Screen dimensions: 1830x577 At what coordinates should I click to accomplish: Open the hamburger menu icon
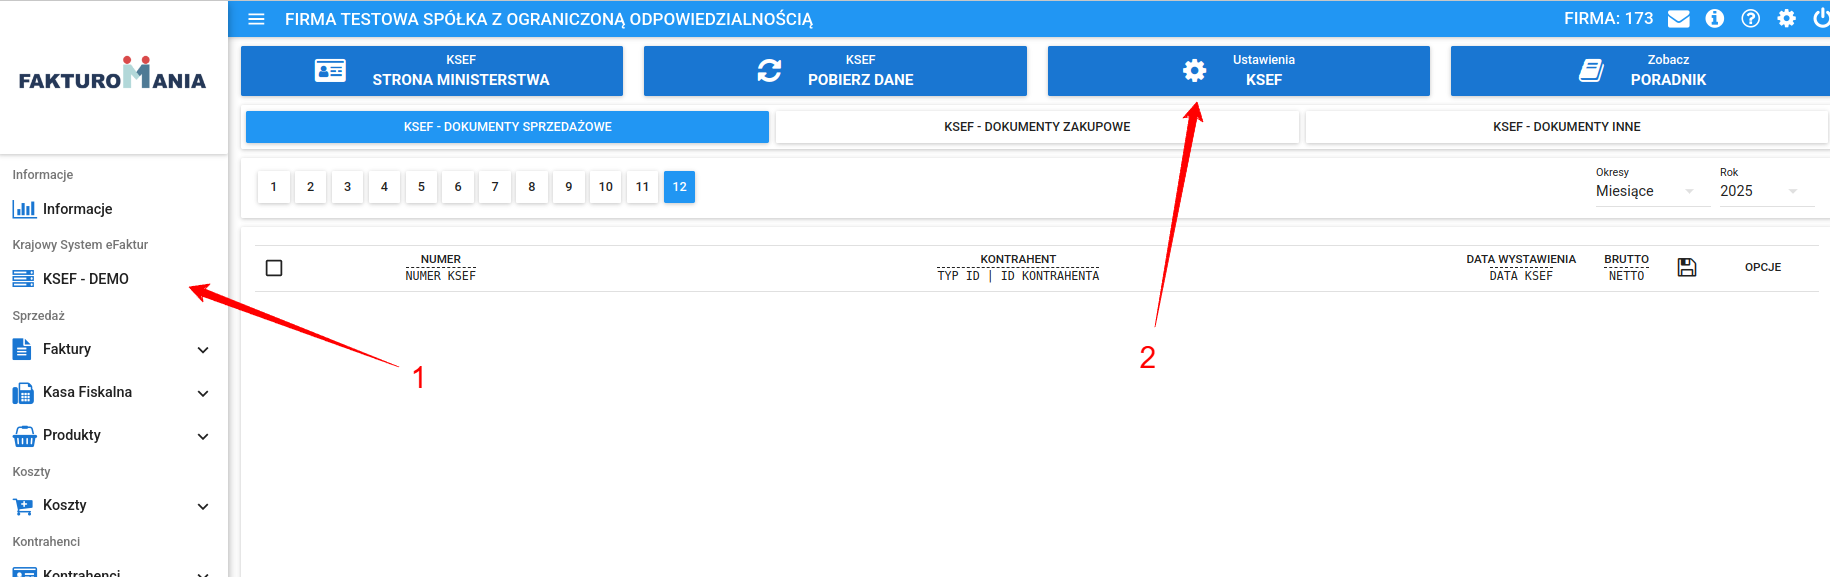coord(256,19)
